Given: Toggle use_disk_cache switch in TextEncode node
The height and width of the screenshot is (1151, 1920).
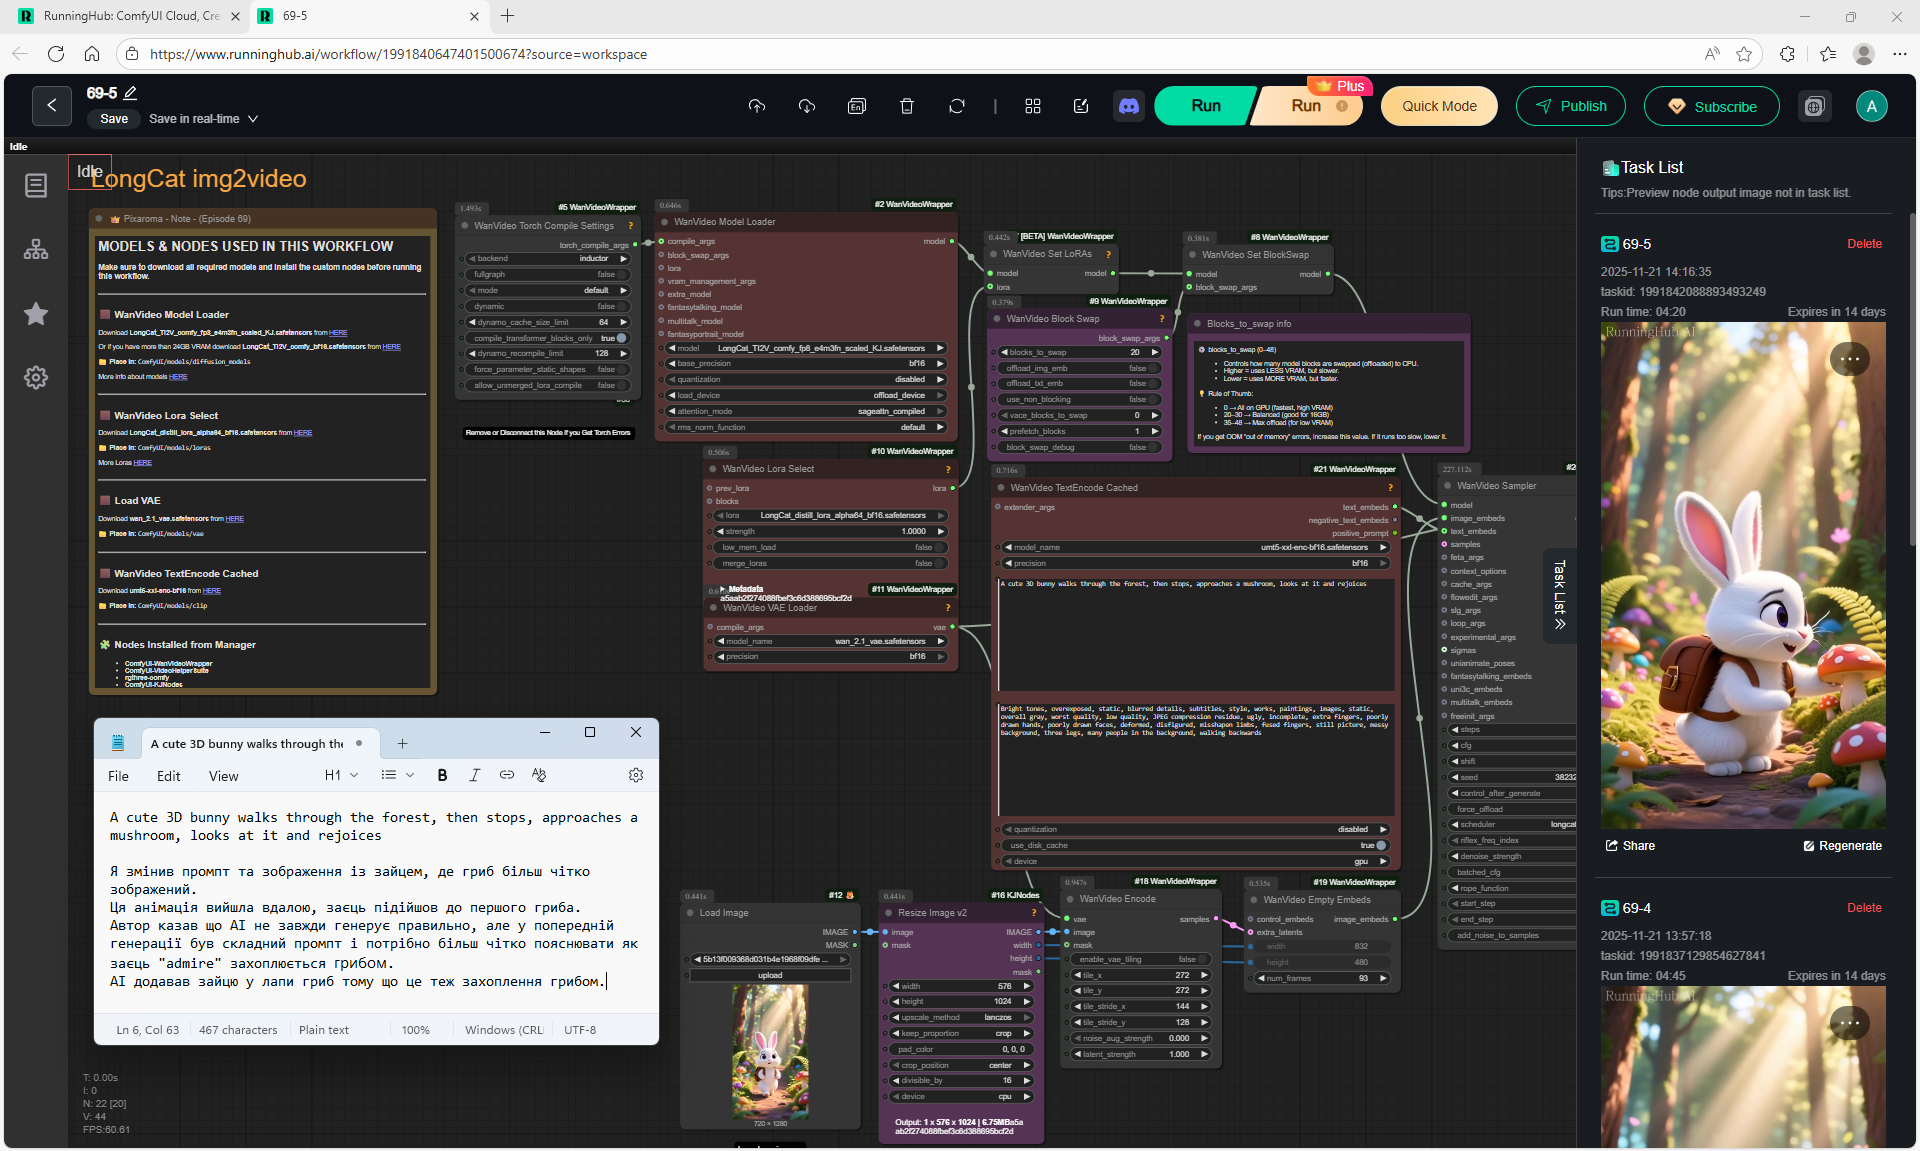Looking at the screenshot, I should tap(1380, 845).
